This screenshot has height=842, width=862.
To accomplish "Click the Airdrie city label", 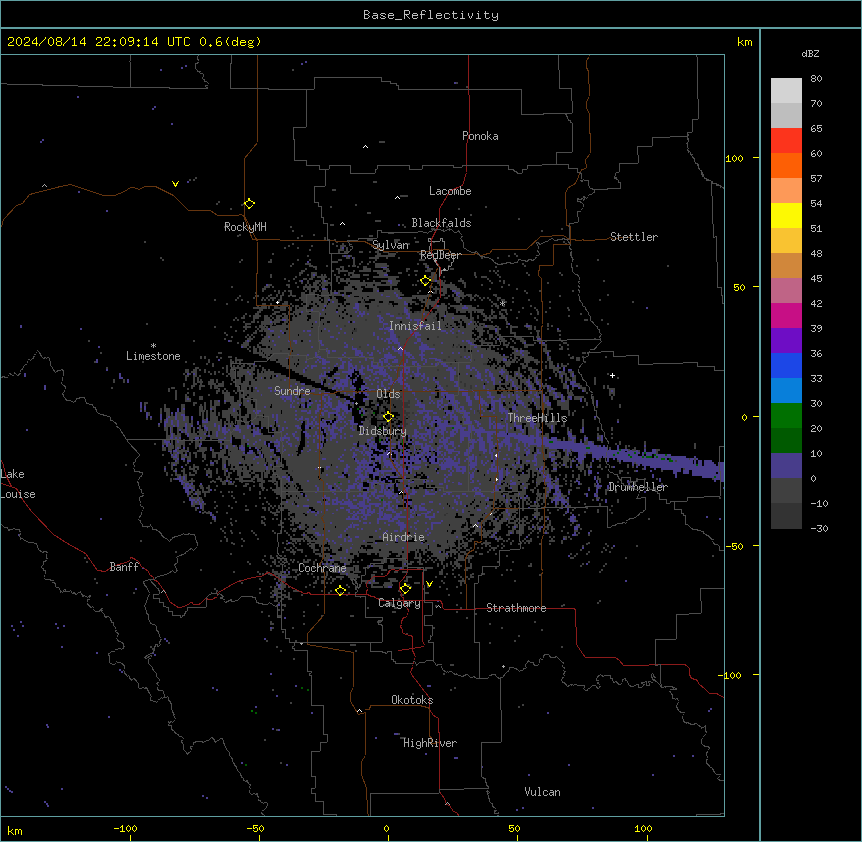I will click(x=404, y=537).
